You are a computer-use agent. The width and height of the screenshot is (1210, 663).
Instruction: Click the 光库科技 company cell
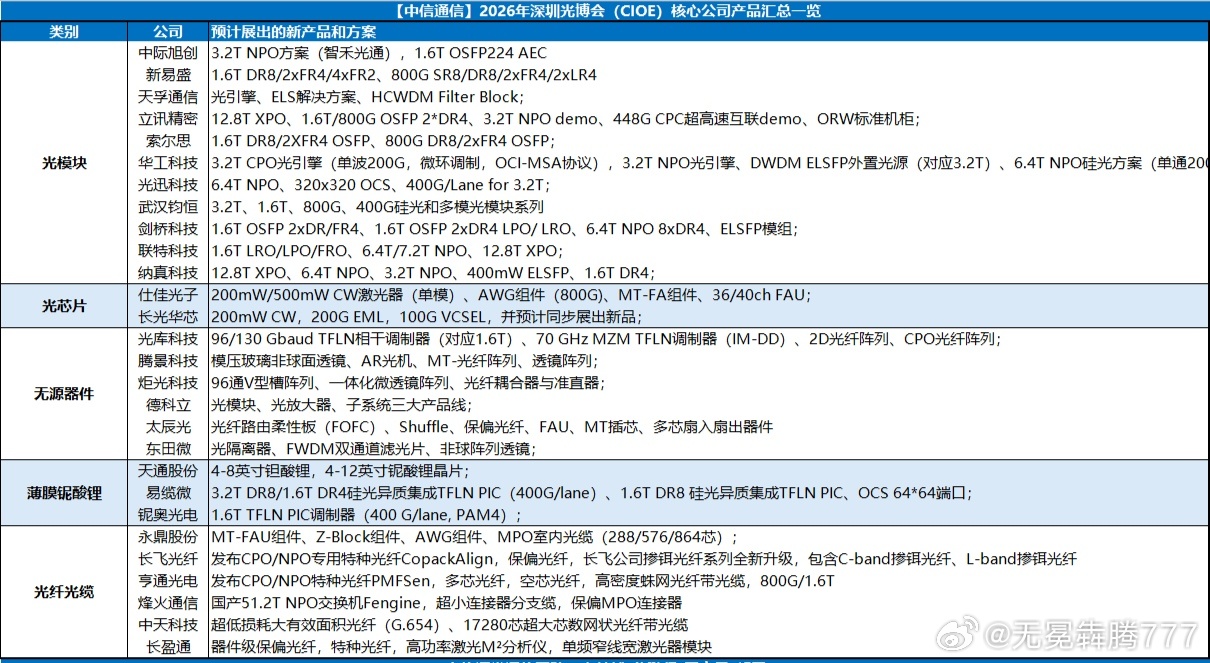tap(169, 339)
